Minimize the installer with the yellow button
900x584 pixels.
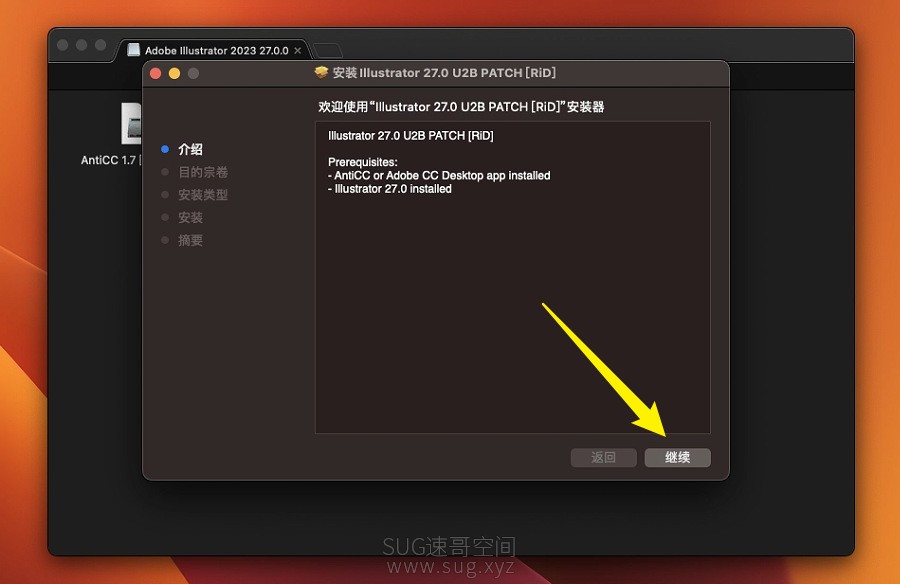pos(174,73)
